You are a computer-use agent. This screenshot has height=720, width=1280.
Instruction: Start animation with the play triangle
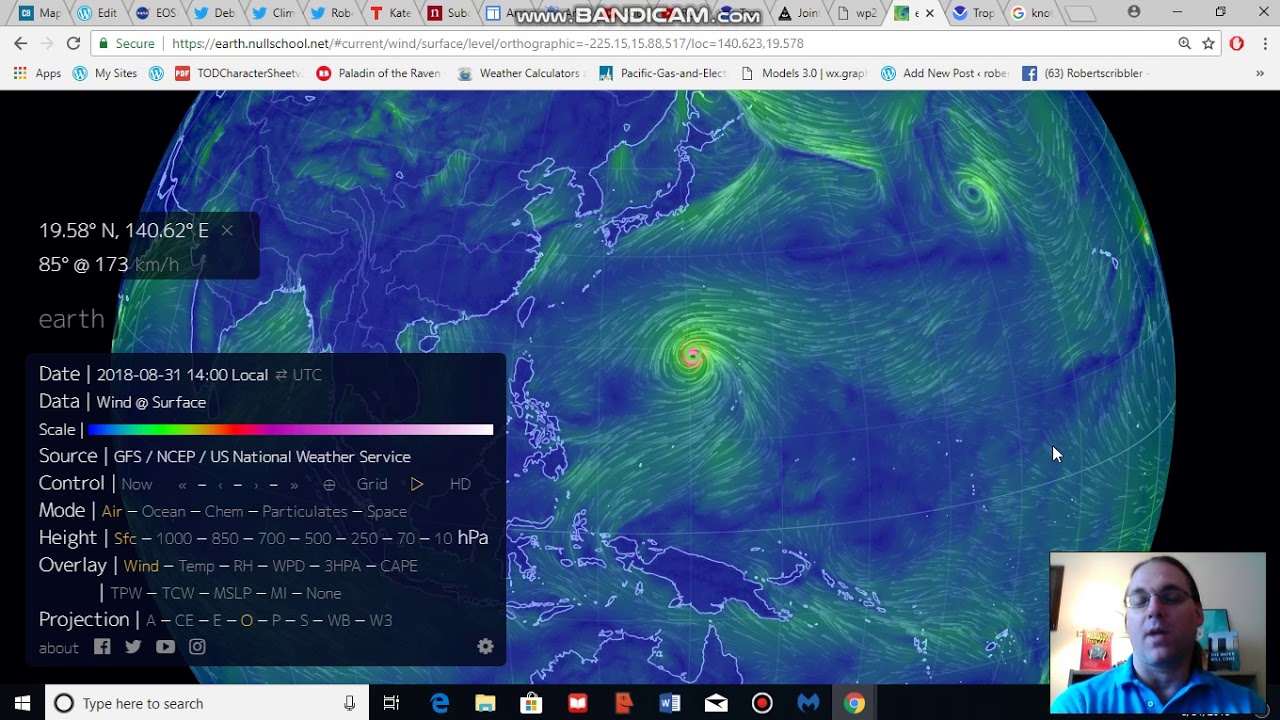(417, 484)
